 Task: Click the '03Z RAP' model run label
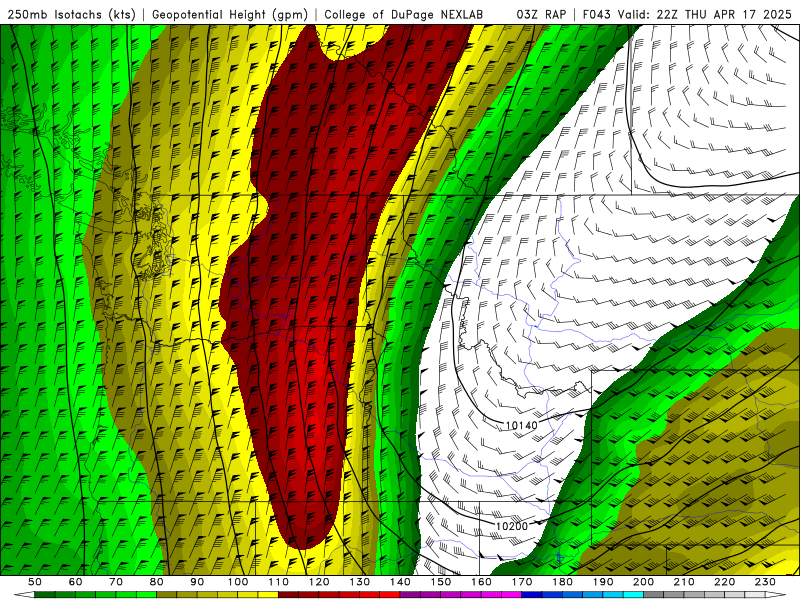[541, 14]
